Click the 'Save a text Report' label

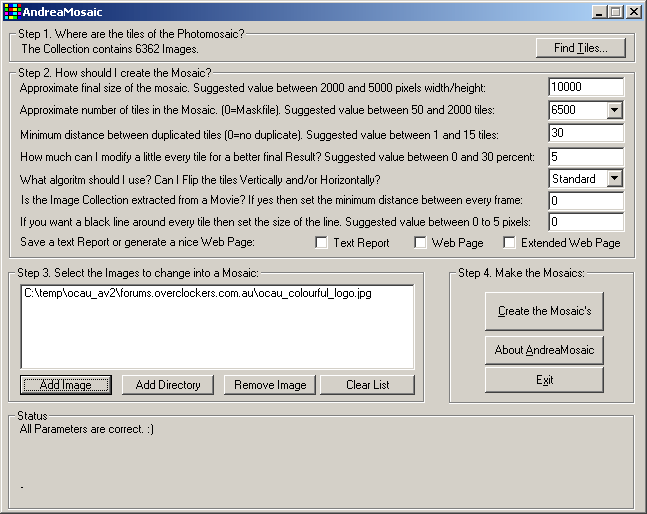(x=137, y=242)
